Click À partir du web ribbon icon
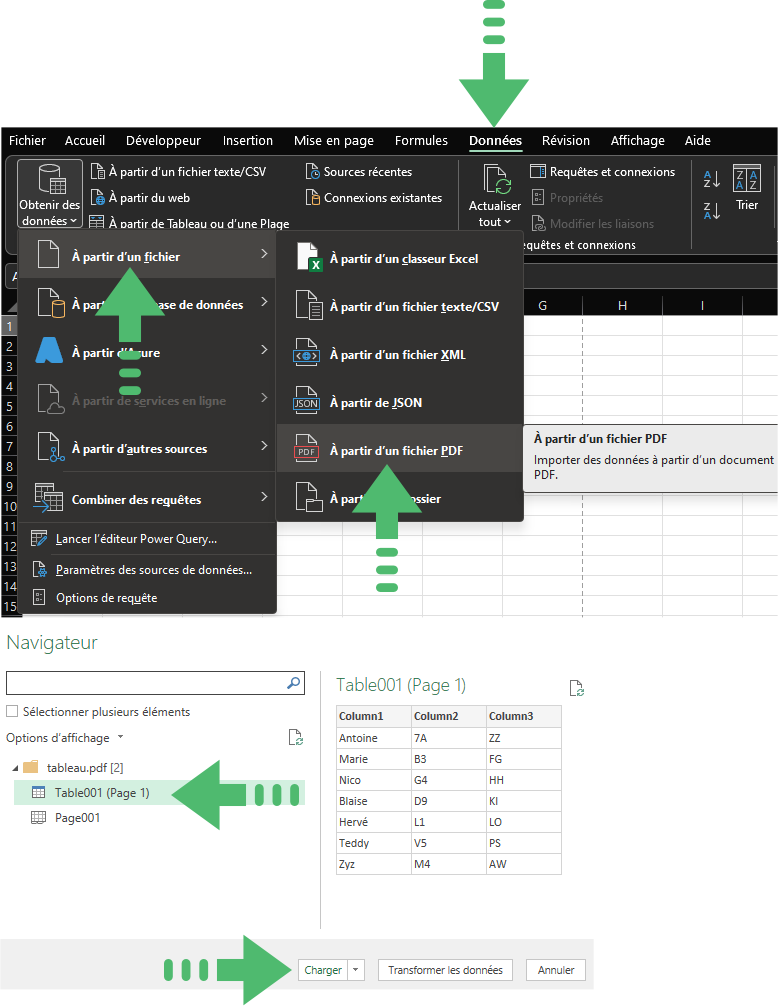Image resolution: width=778 pixels, height=1006 pixels. coord(97,197)
